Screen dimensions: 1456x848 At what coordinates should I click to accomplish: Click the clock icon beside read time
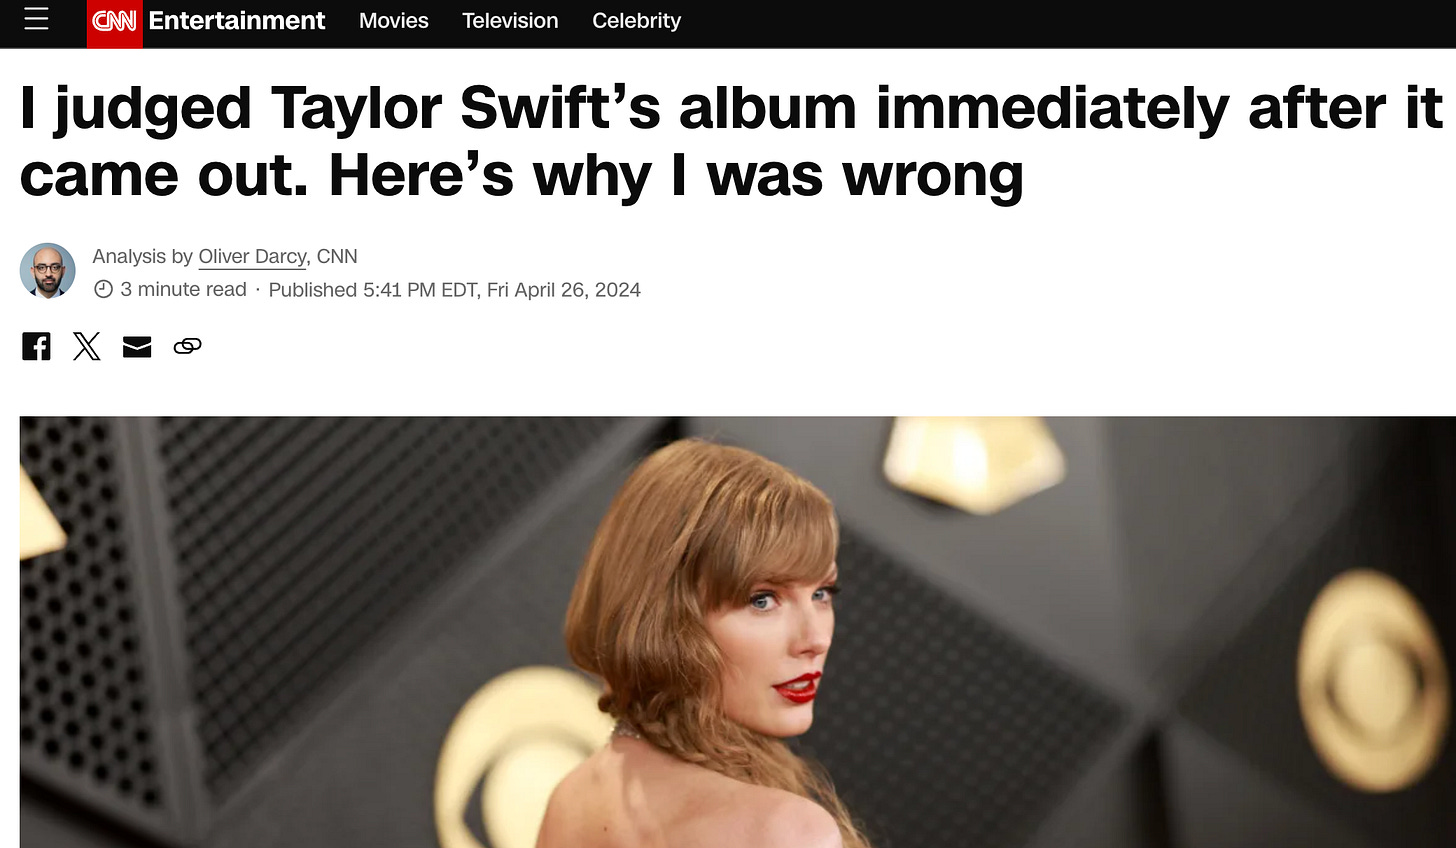(x=103, y=290)
